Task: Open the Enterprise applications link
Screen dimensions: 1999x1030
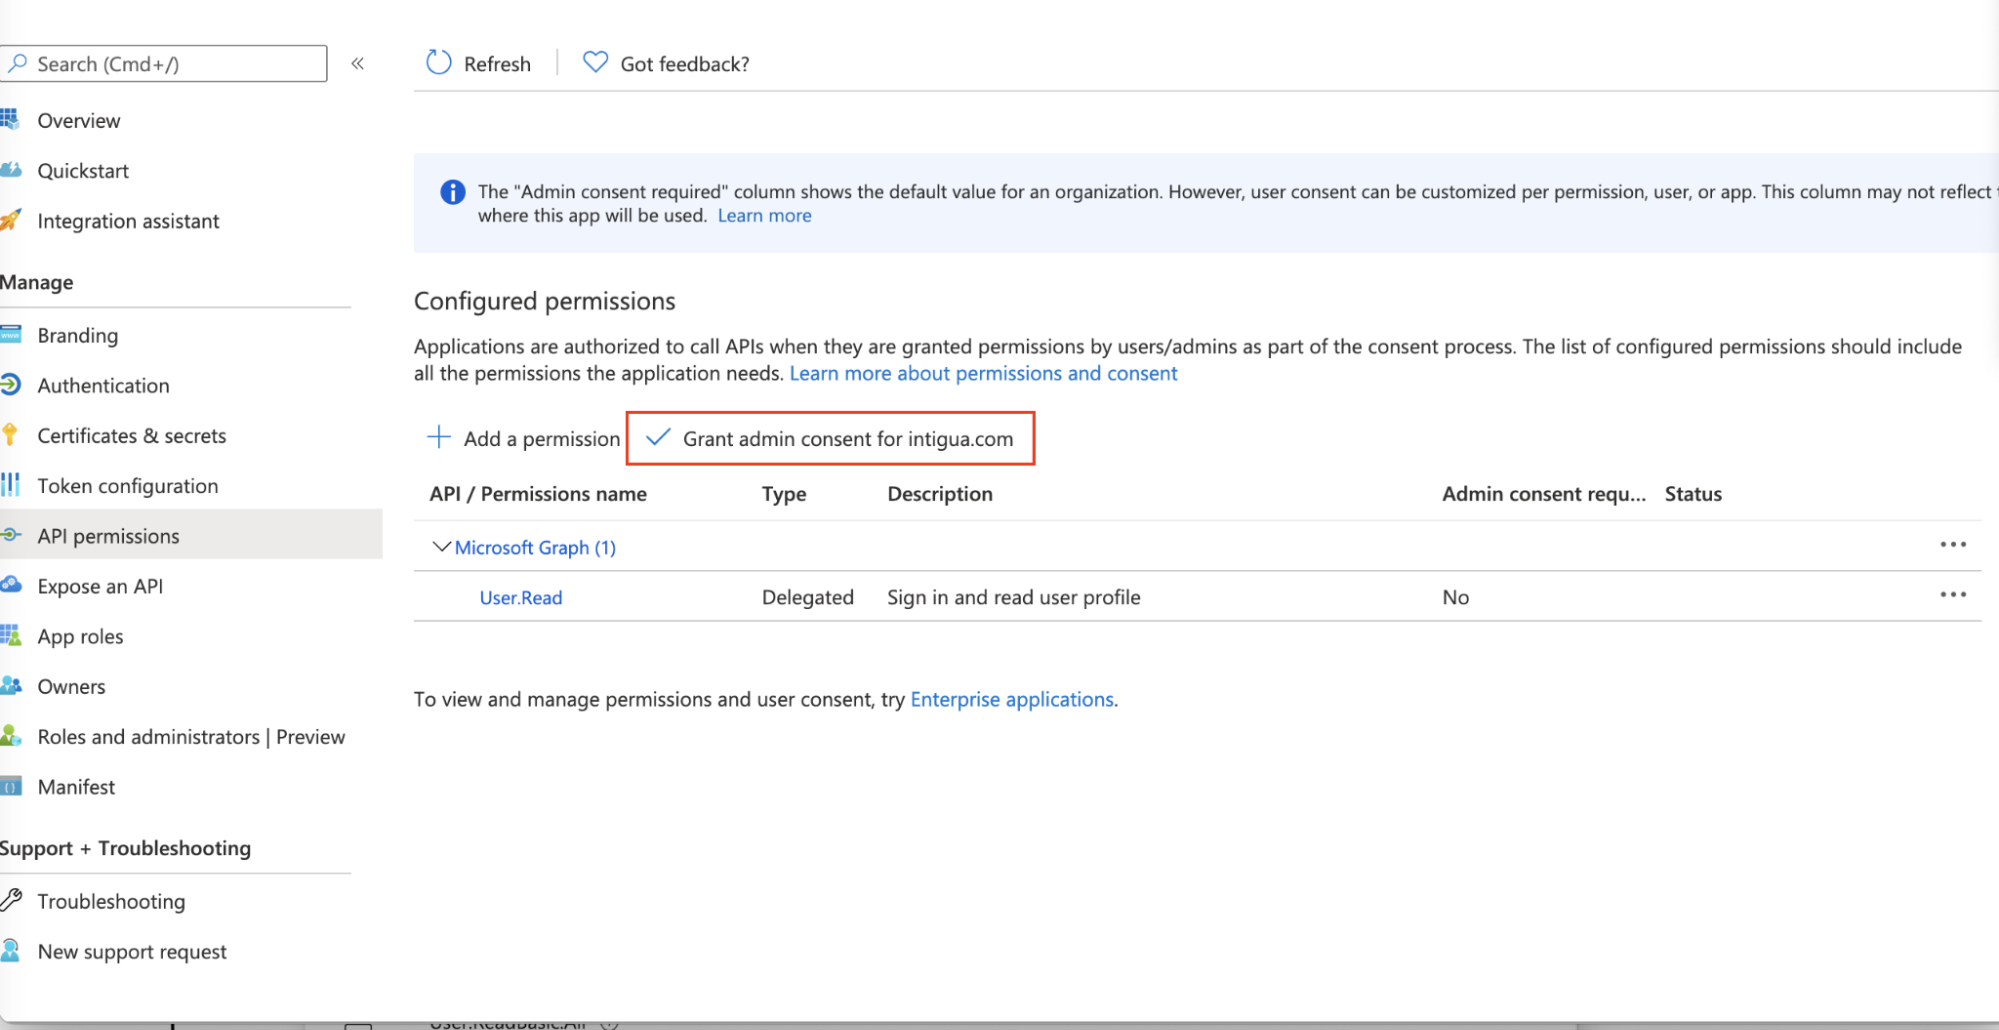Action: coord(1011,699)
